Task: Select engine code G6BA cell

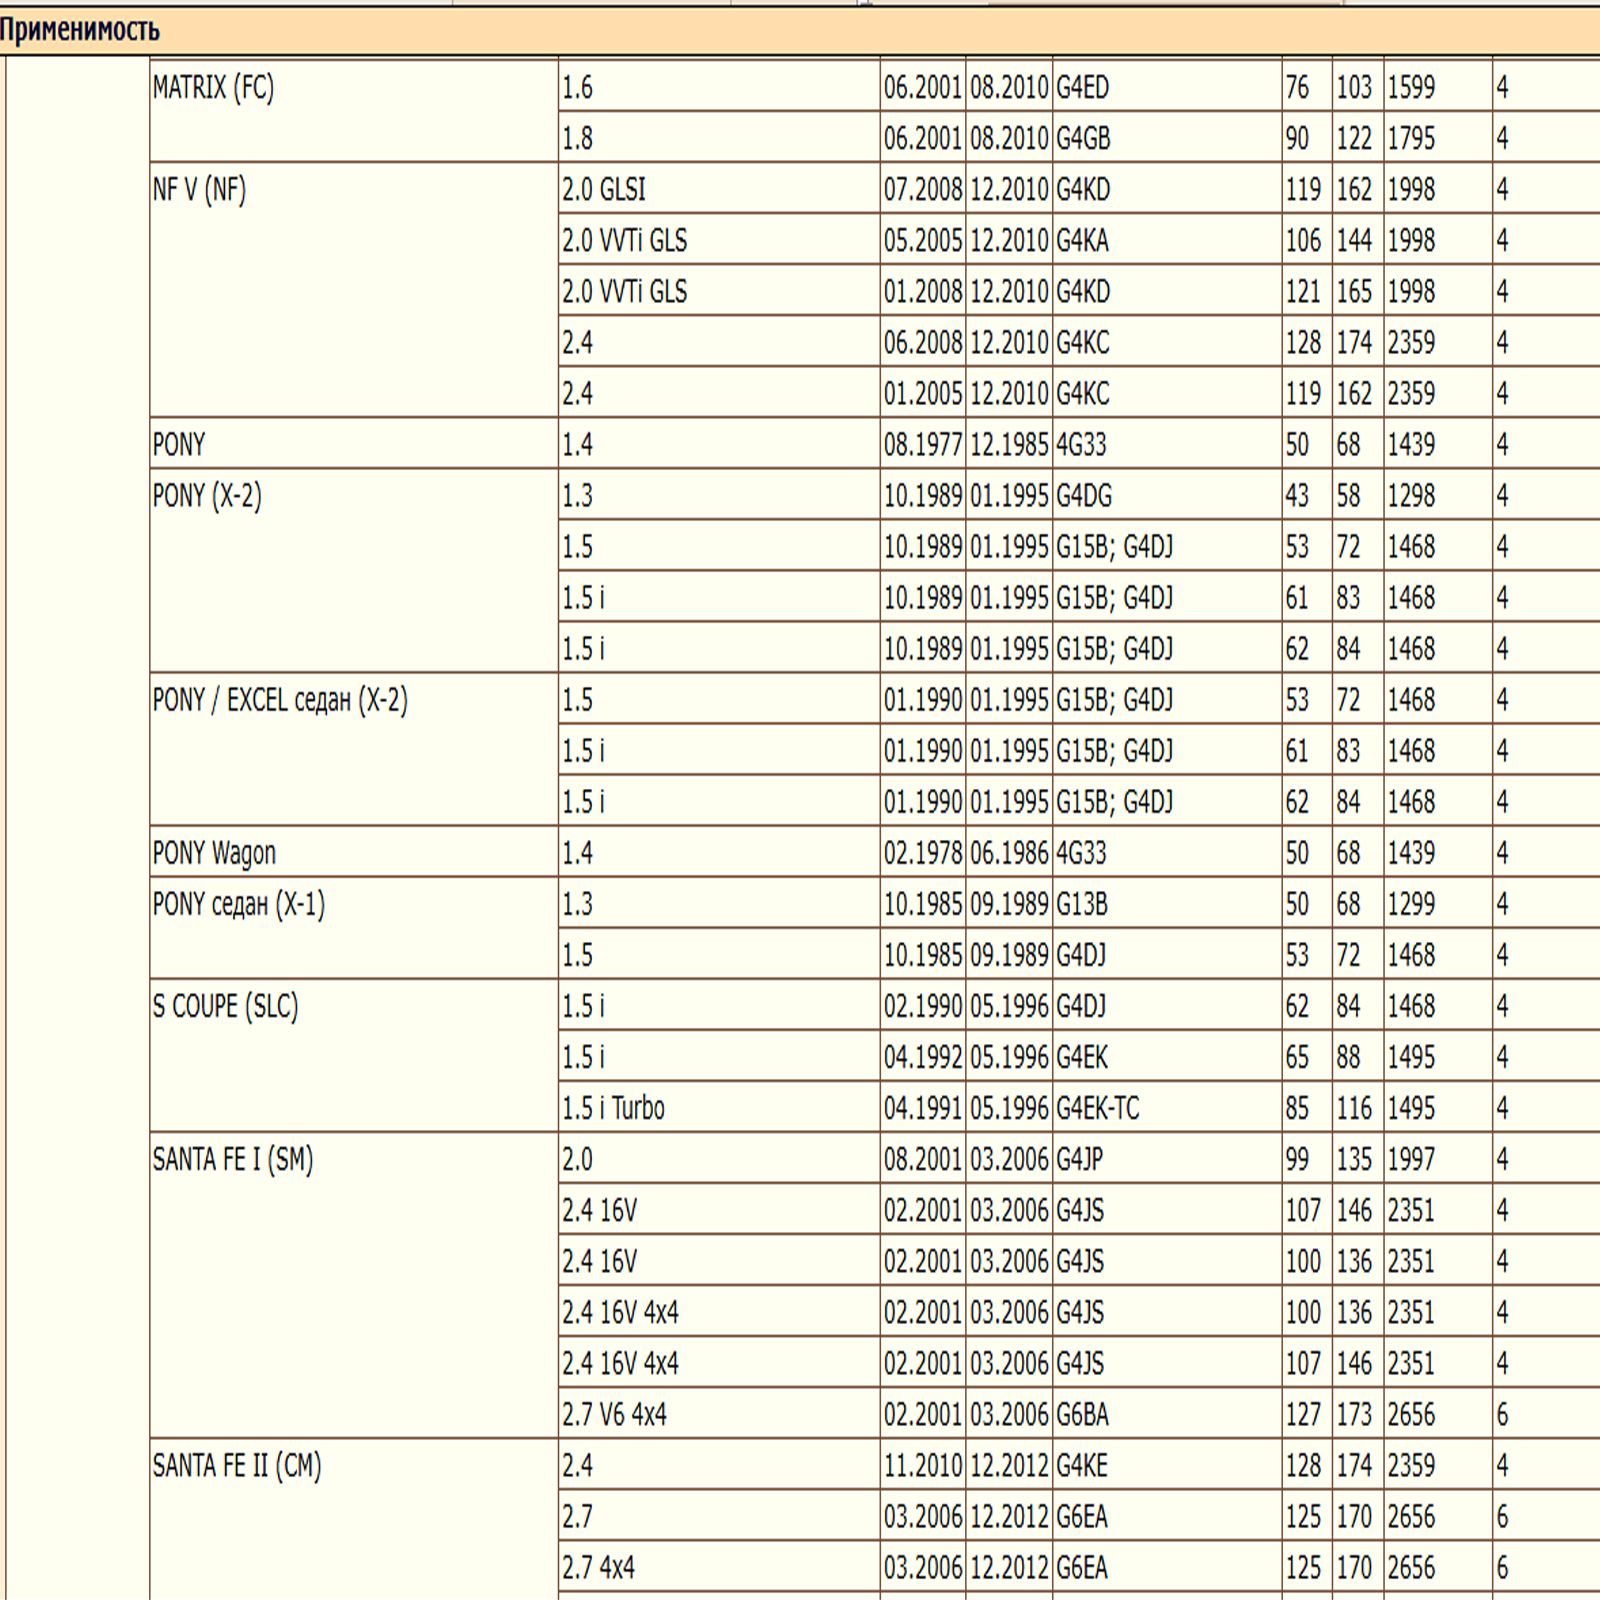Action: point(1082,1414)
